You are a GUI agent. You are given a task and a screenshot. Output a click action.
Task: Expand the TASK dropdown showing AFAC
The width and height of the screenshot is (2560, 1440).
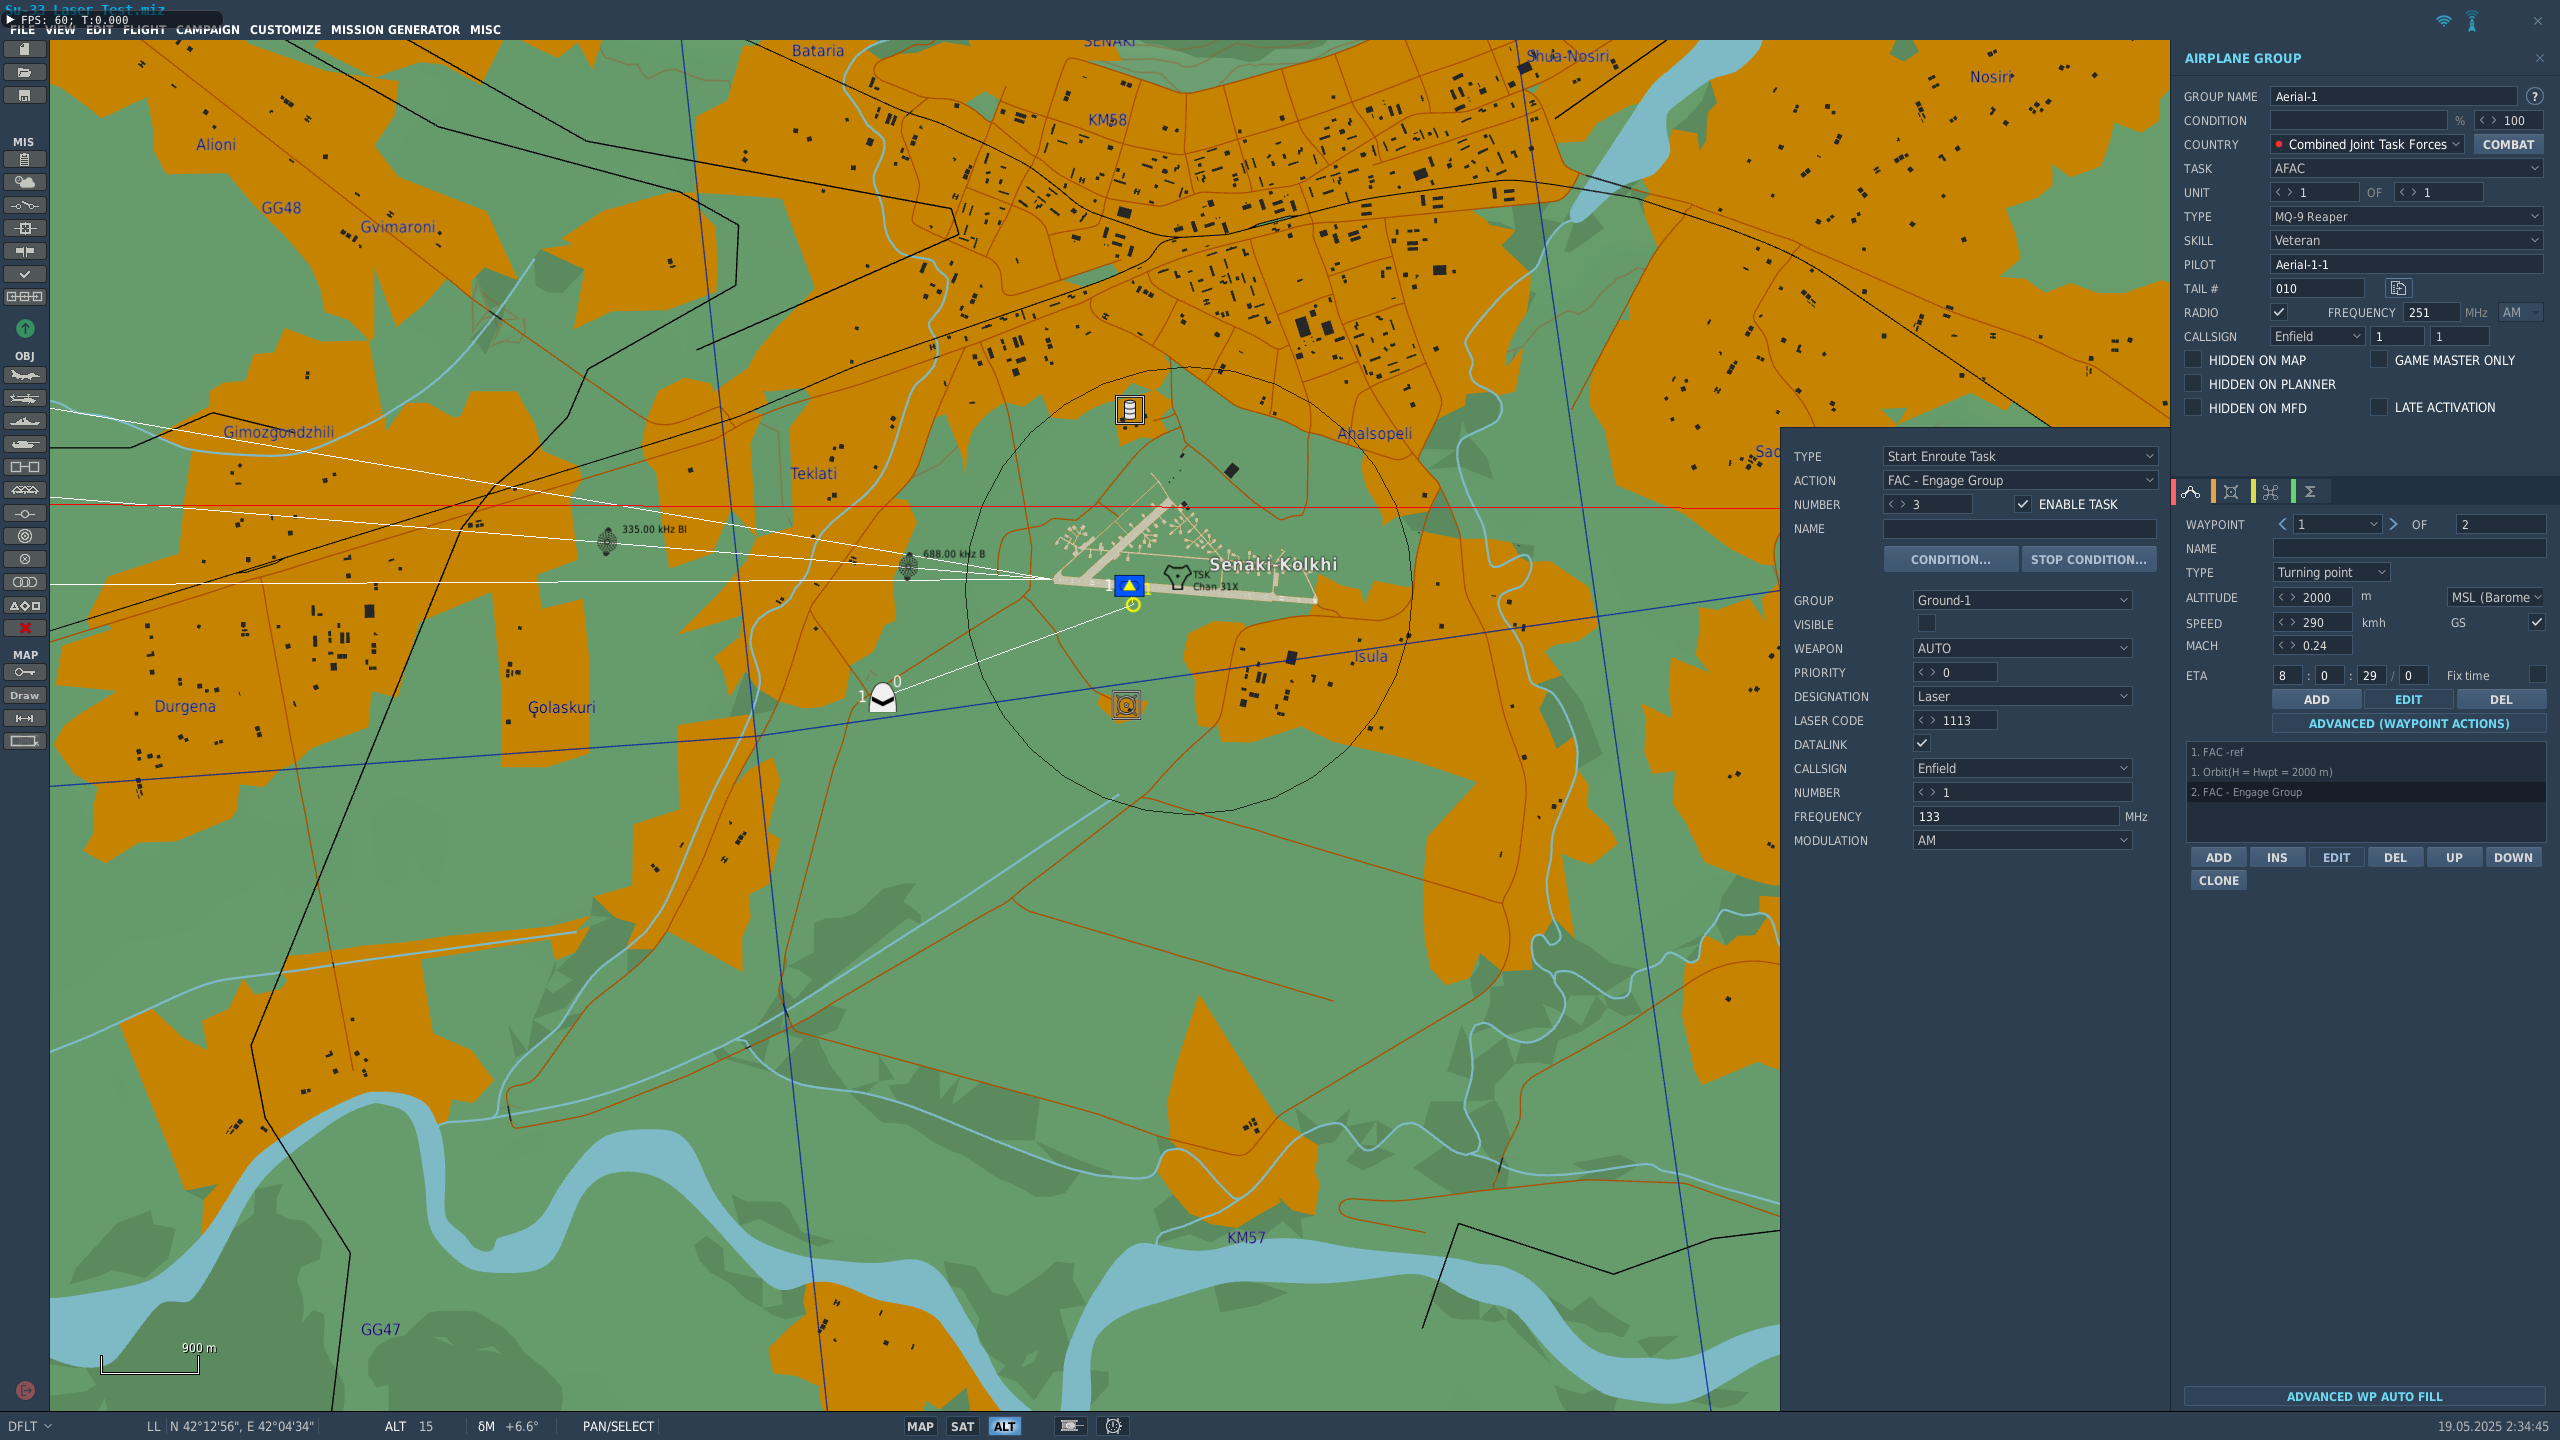point(2406,168)
